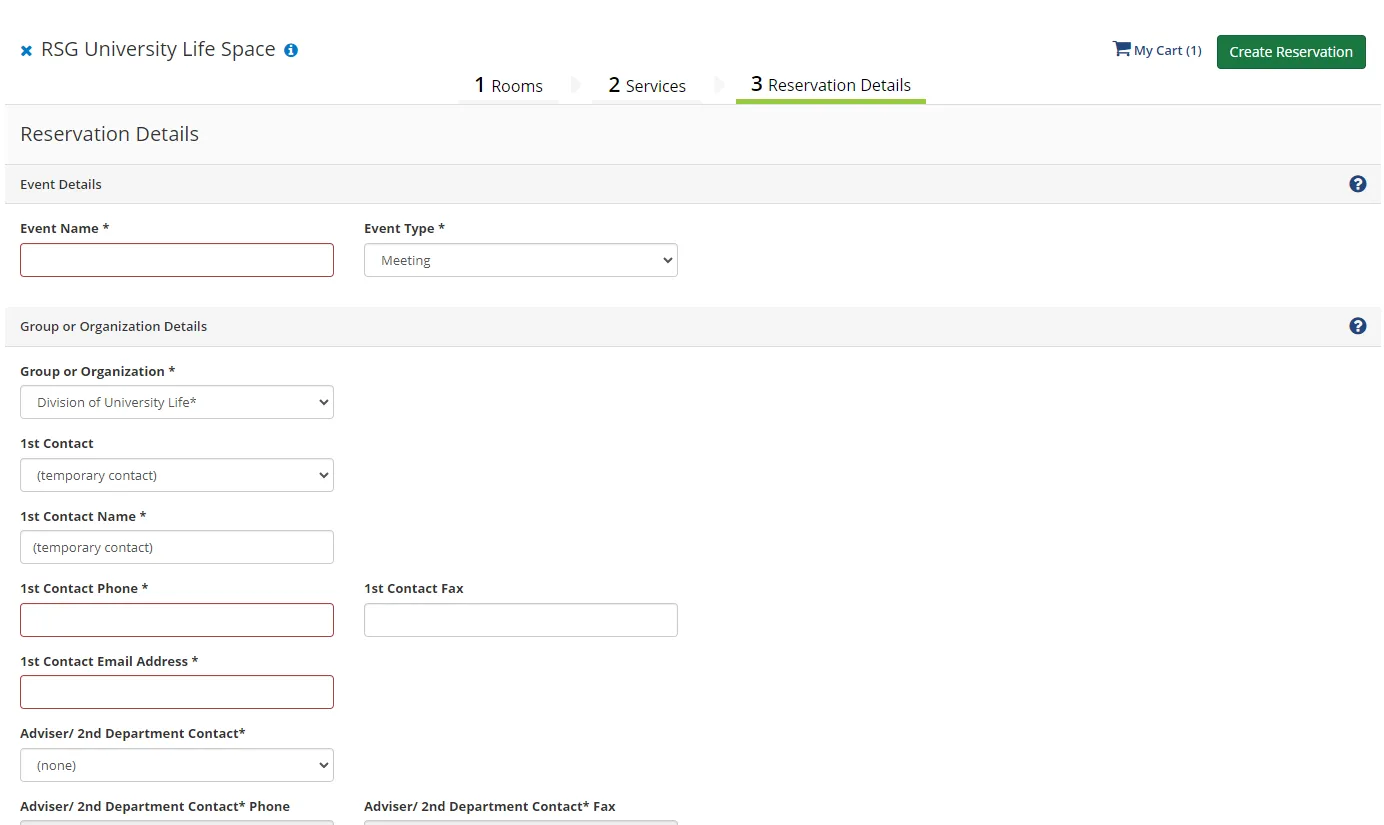1384x825 pixels.
Task: Select the 1st Contact Fax input field
Action: click(x=521, y=620)
